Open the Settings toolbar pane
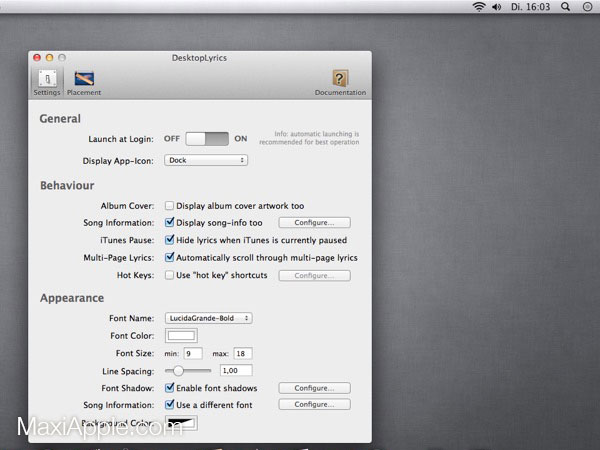Screen dimensions: 600x450 tap(47, 82)
